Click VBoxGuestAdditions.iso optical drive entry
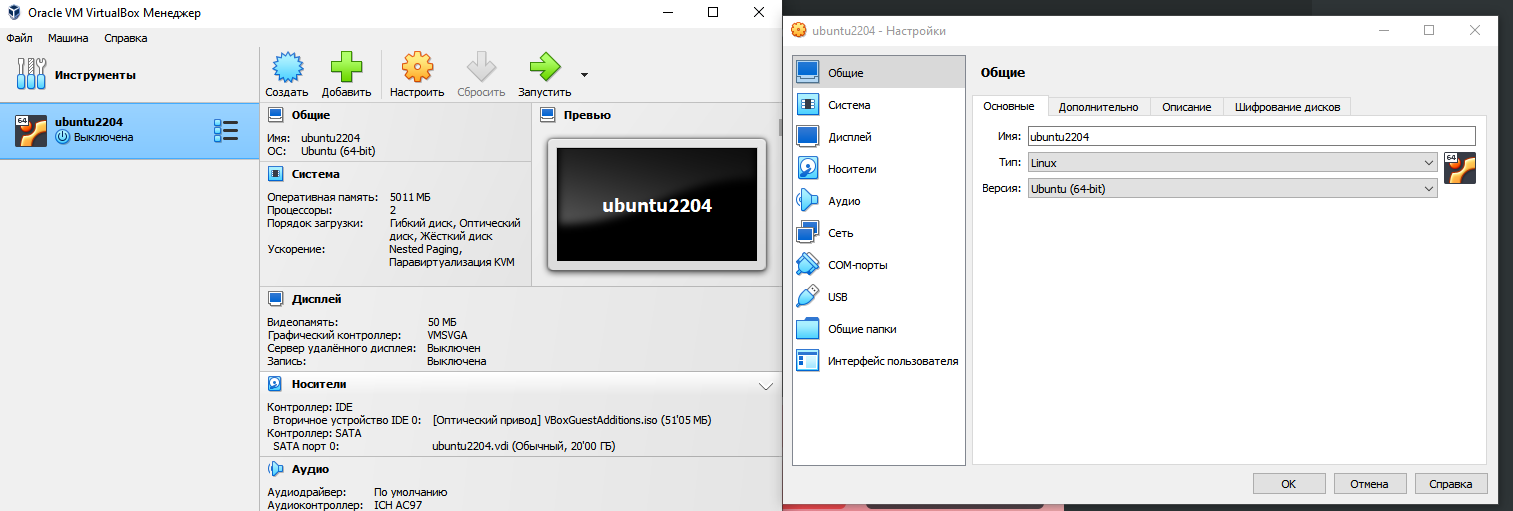Viewport: 1513px width, 511px height. pyautogui.click(x=572, y=420)
